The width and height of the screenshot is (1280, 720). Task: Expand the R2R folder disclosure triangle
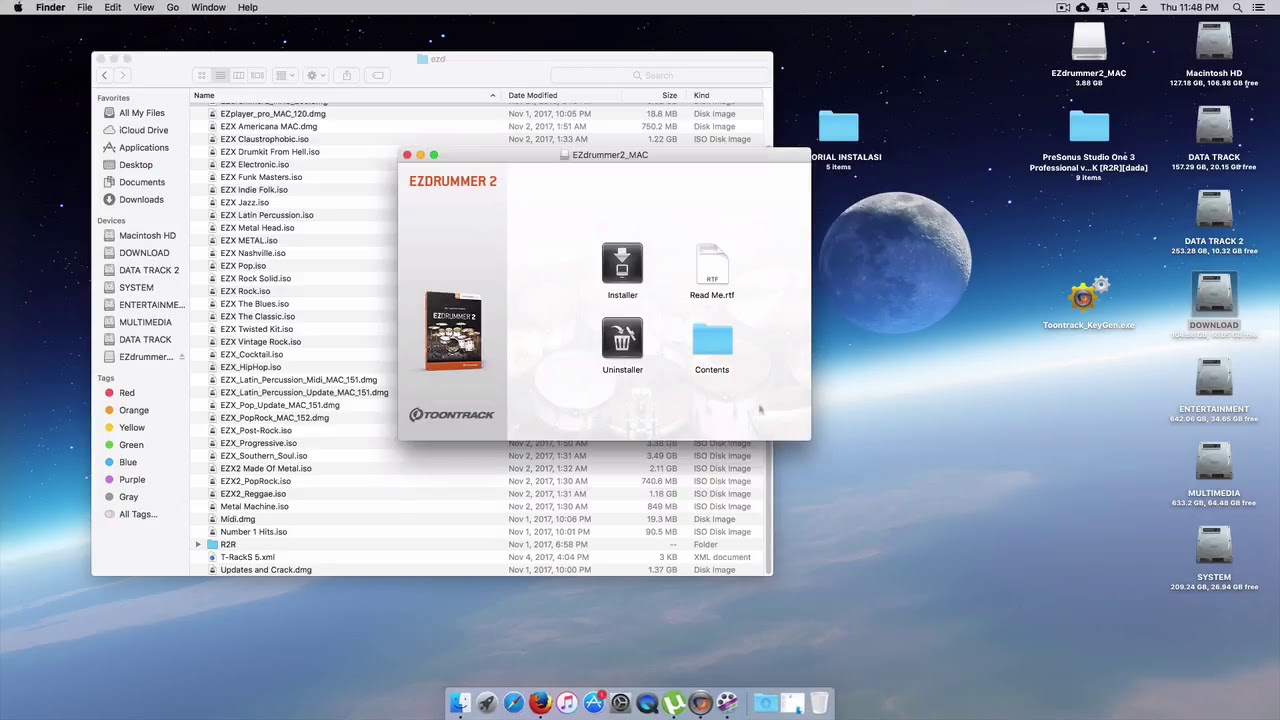coord(198,545)
